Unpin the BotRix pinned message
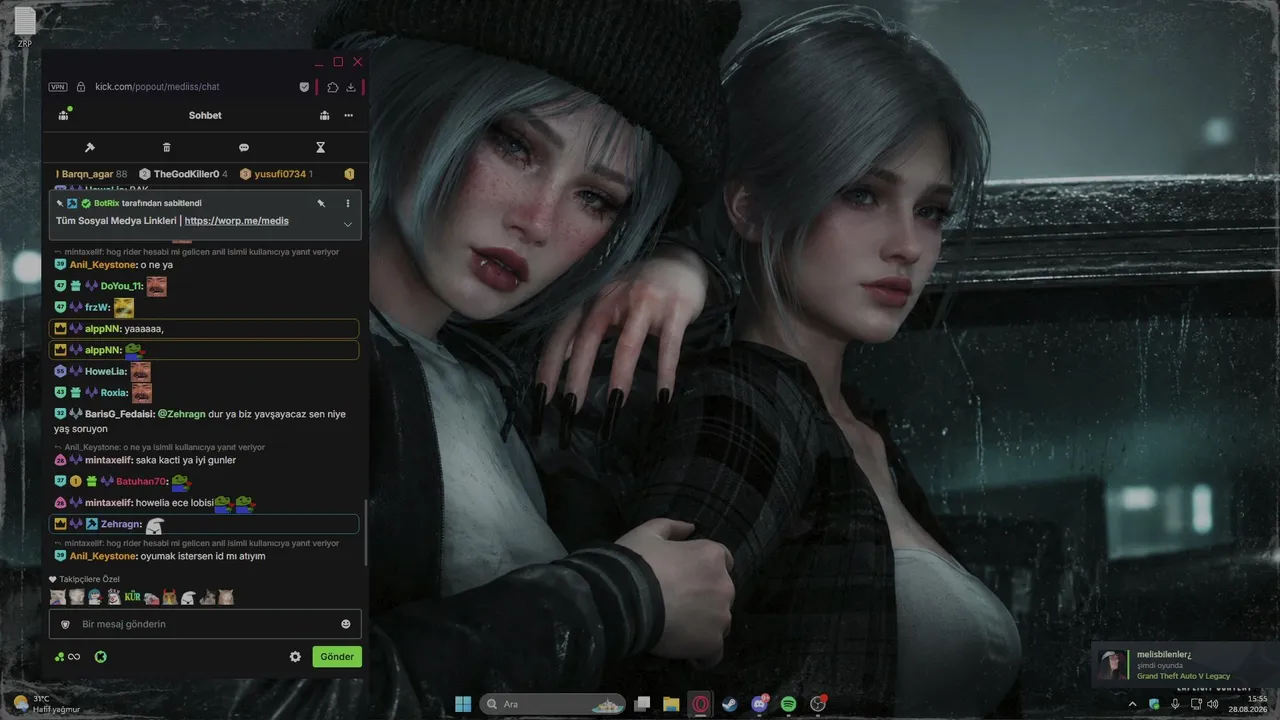1280x720 pixels. tap(321, 203)
